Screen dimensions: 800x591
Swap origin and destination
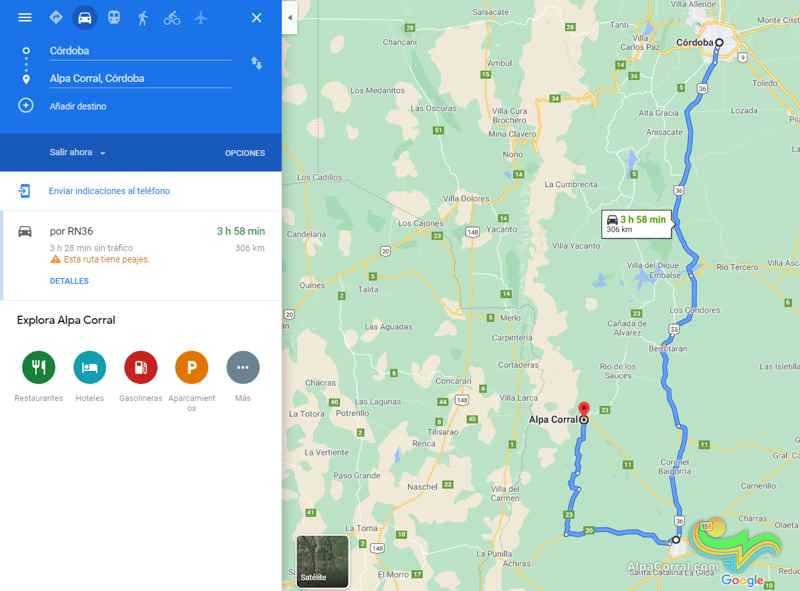257,63
